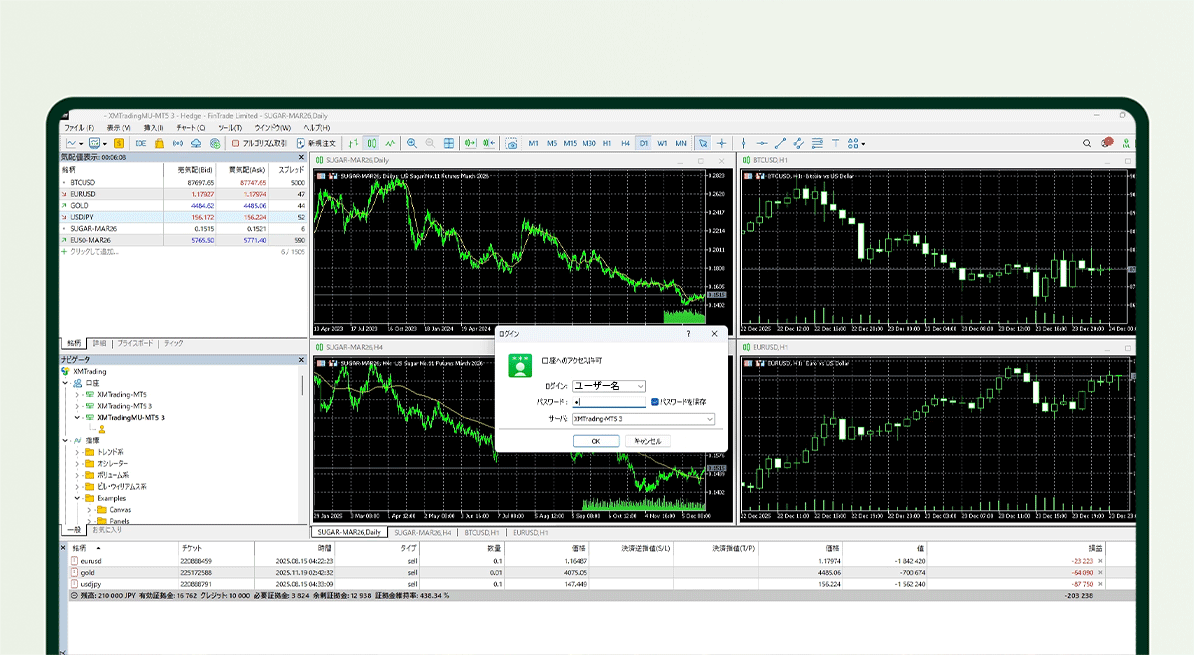Screen dimensions: 1194x655
Task: Select the trendline drawing tool
Action: pyautogui.click(x=781, y=143)
